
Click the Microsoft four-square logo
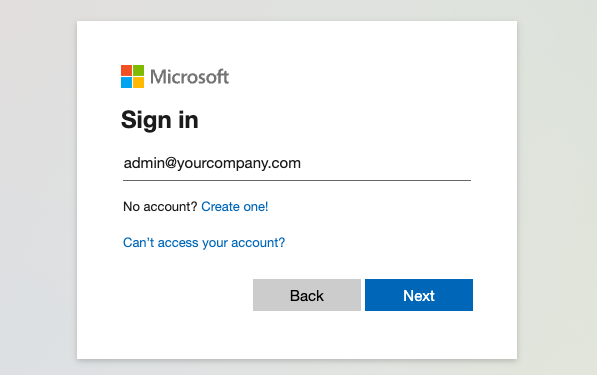(x=132, y=77)
